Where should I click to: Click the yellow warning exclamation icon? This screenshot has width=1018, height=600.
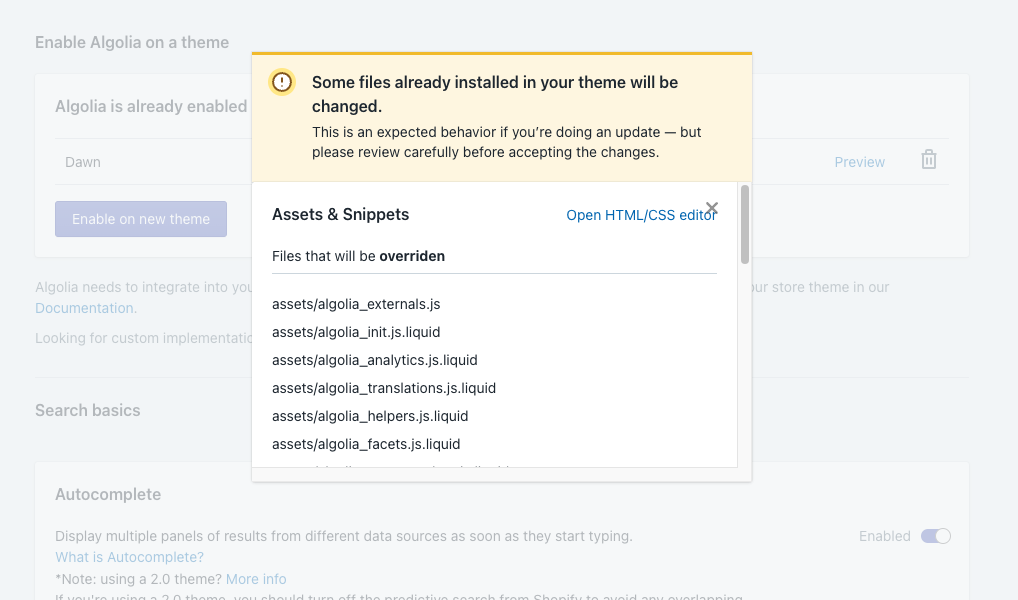tap(282, 82)
